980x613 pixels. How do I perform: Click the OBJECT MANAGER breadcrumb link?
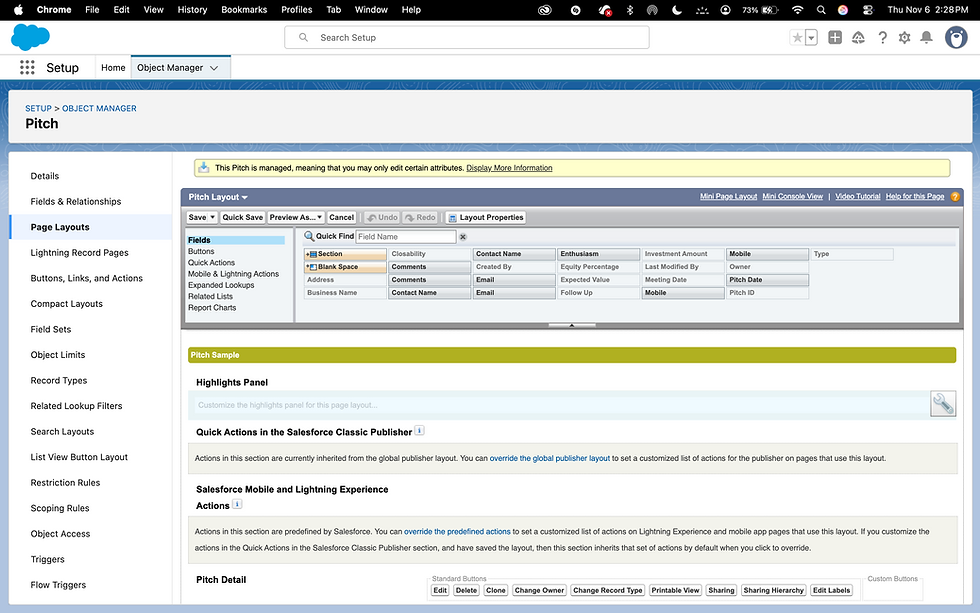point(99,108)
